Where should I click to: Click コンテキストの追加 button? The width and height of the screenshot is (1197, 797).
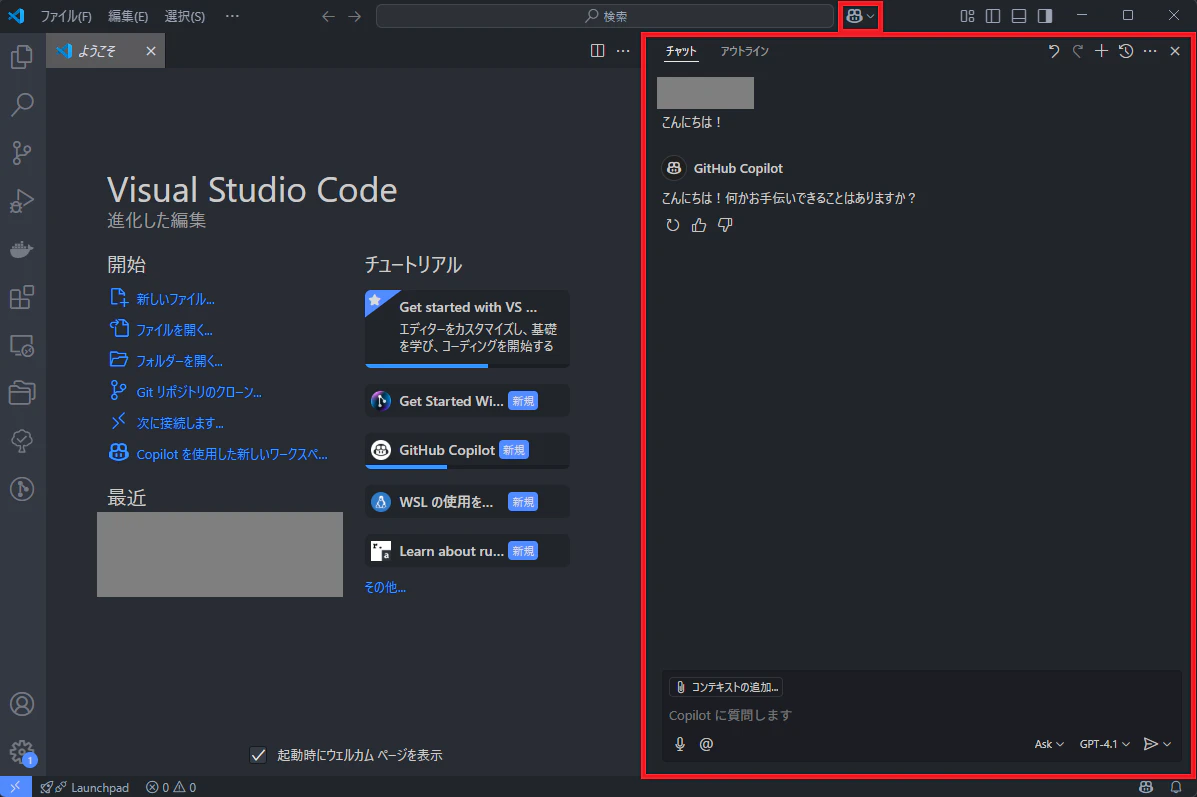tap(726, 687)
